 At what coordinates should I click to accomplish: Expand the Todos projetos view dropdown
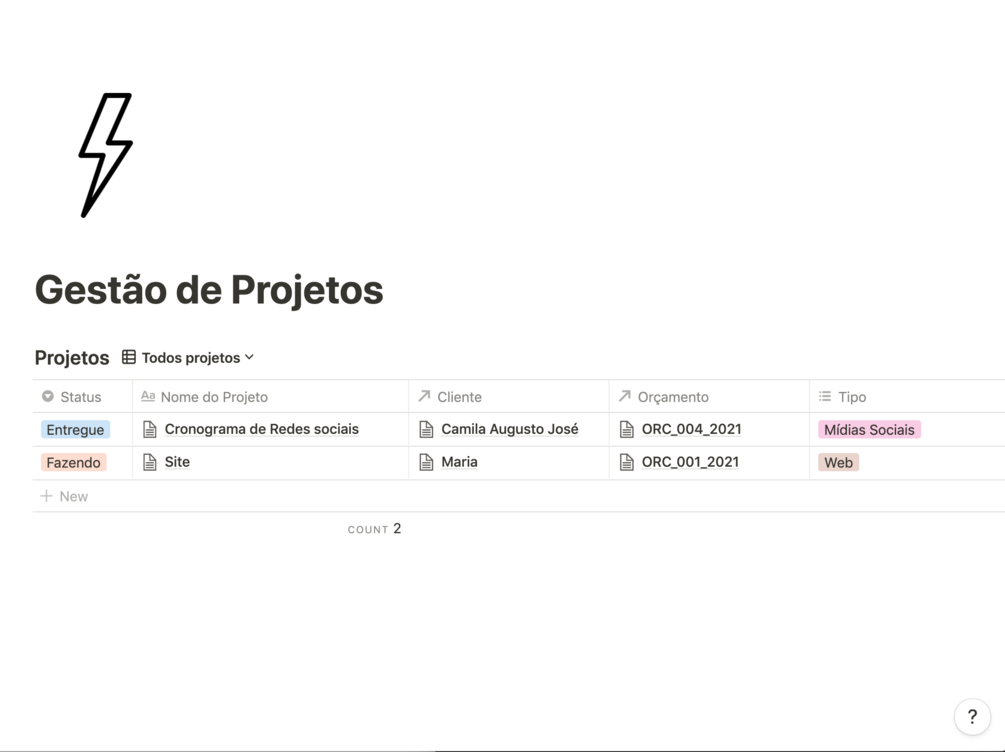point(197,357)
